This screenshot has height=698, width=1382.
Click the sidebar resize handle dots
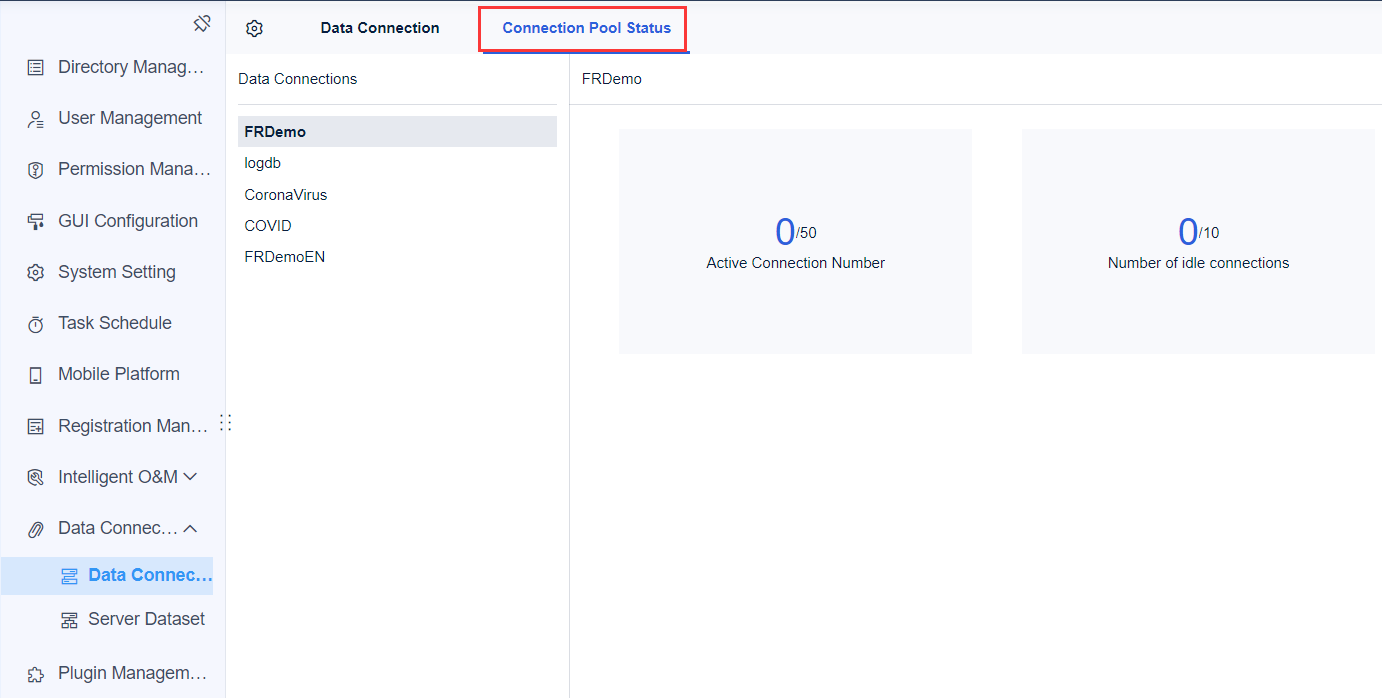pos(226,422)
